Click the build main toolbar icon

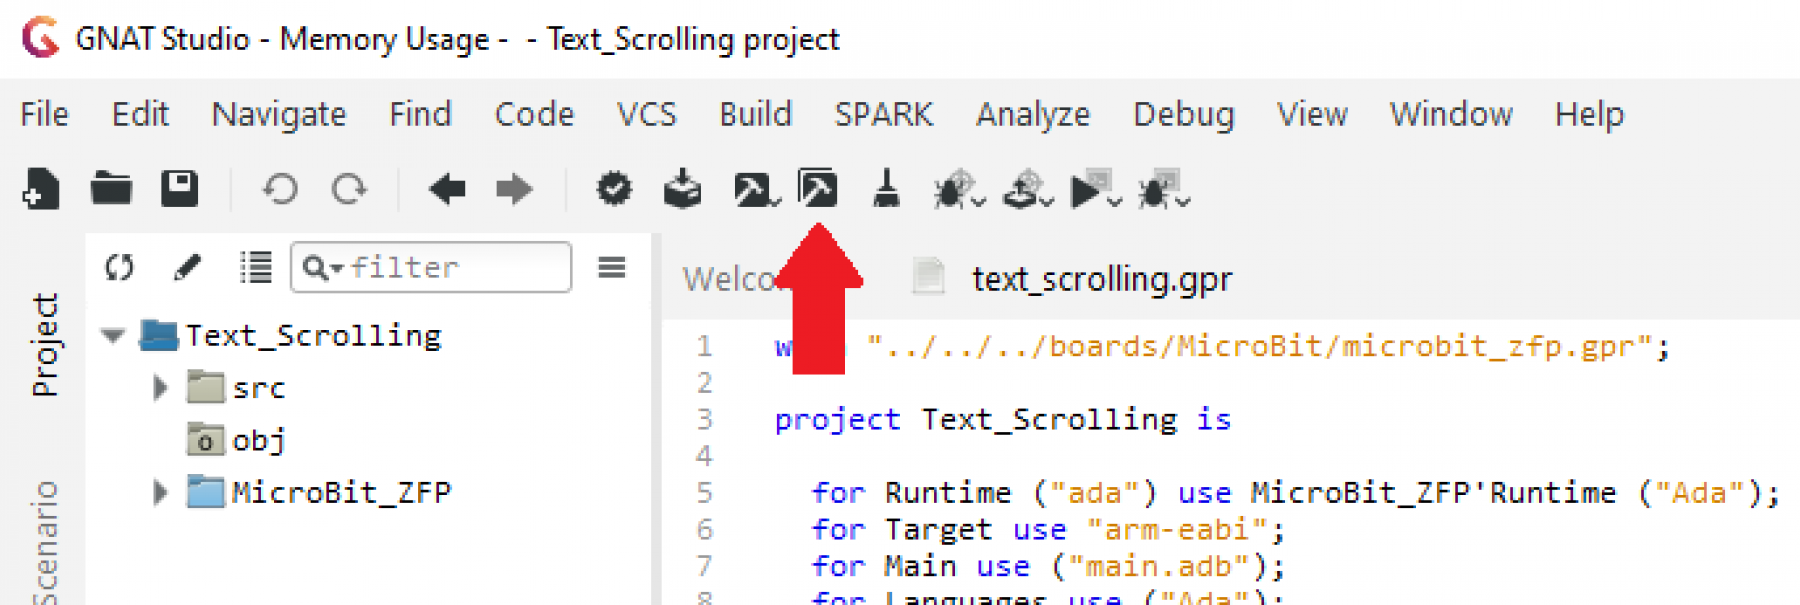pos(755,189)
